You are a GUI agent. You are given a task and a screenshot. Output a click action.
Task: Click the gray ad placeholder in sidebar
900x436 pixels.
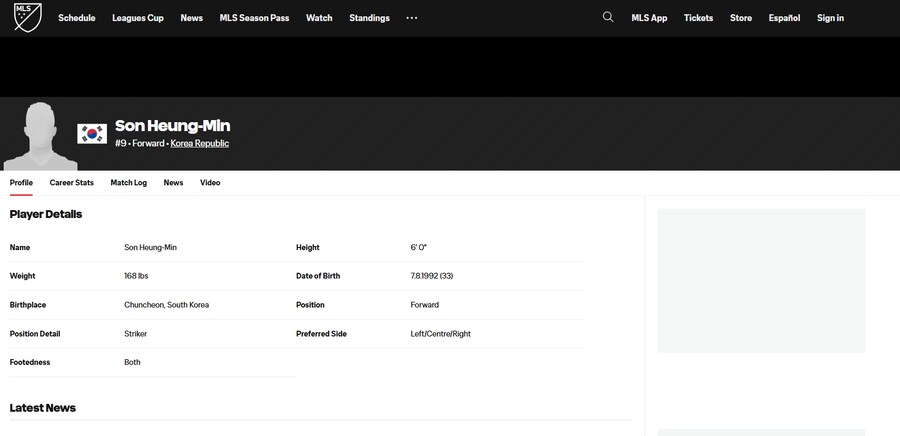point(761,281)
